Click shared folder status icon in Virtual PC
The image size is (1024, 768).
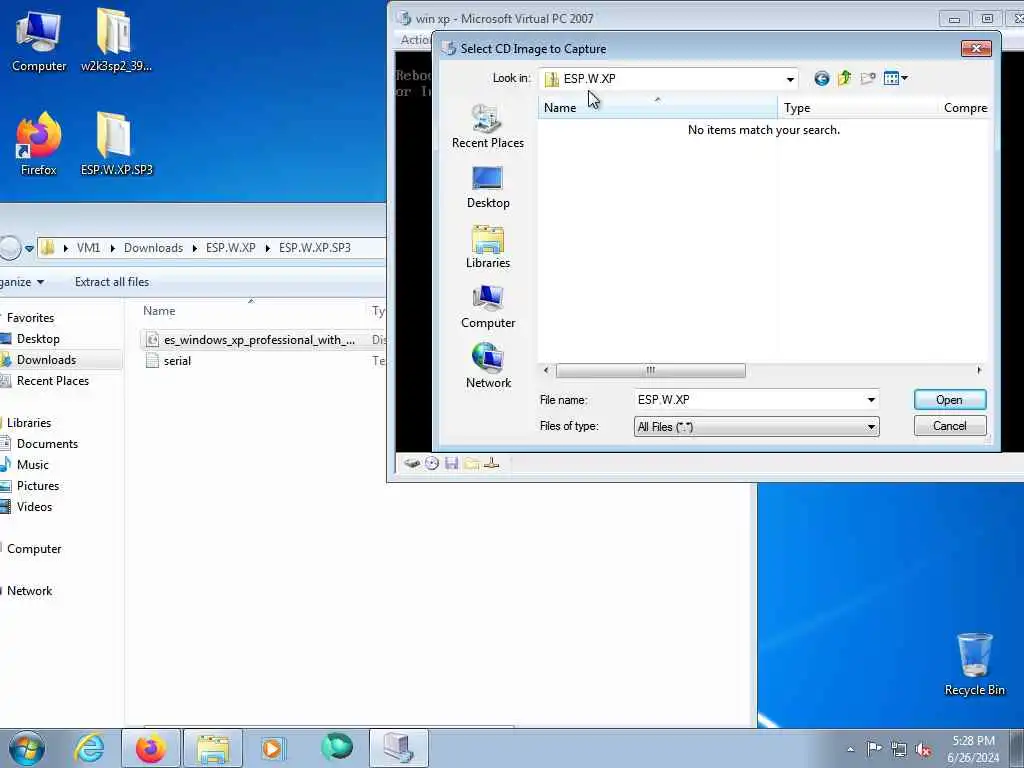pyautogui.click(x=472, y=464)
